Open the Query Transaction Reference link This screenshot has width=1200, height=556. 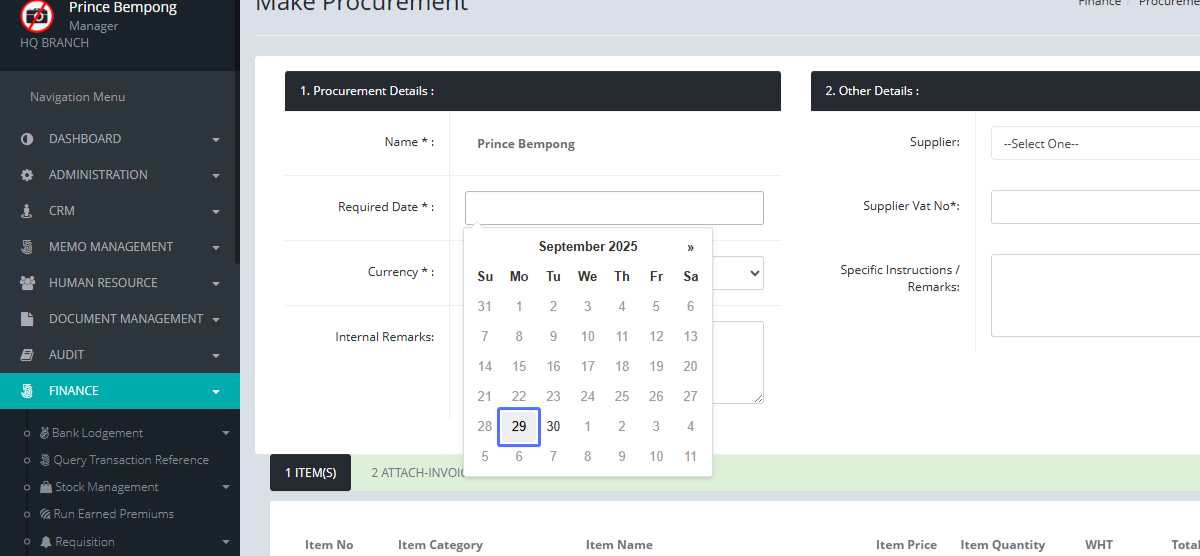(130, 460)
